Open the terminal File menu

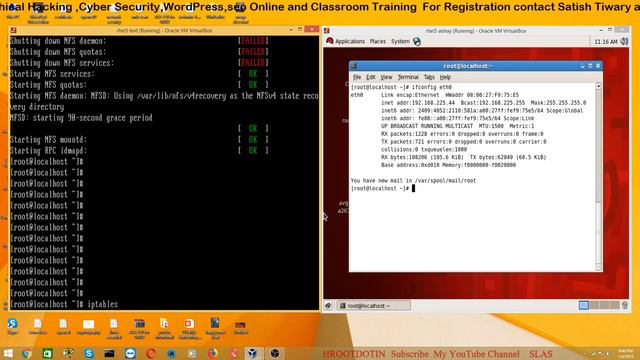(357, 77)
